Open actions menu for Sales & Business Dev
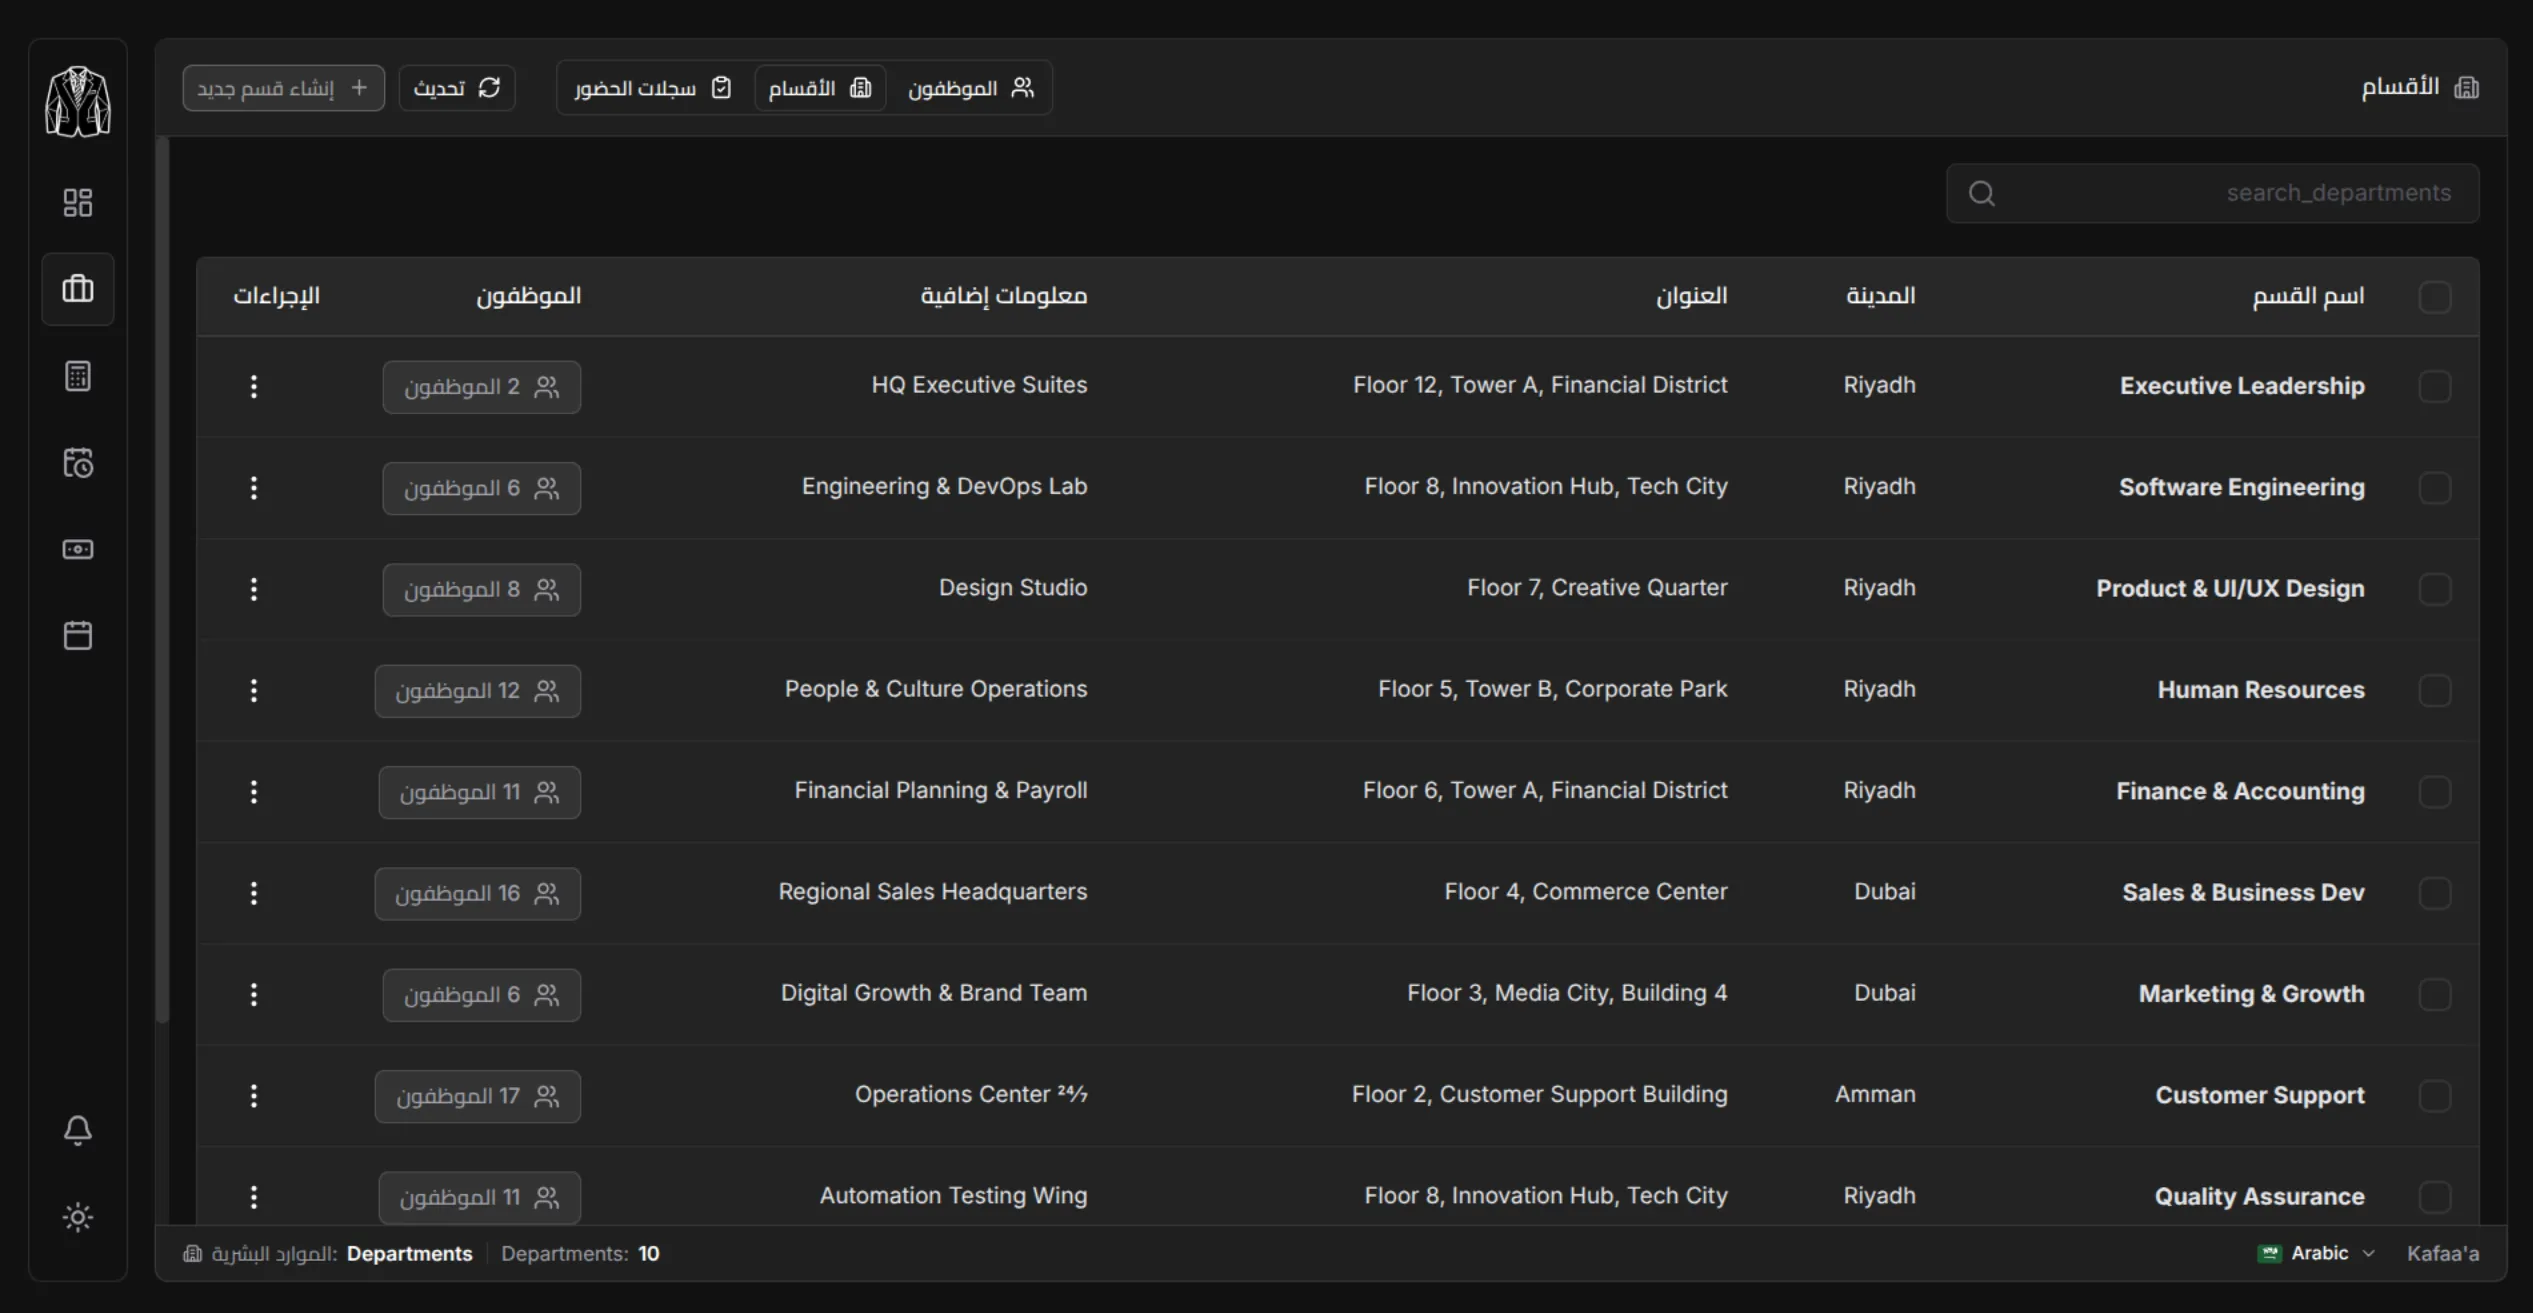 pos(253,893)
